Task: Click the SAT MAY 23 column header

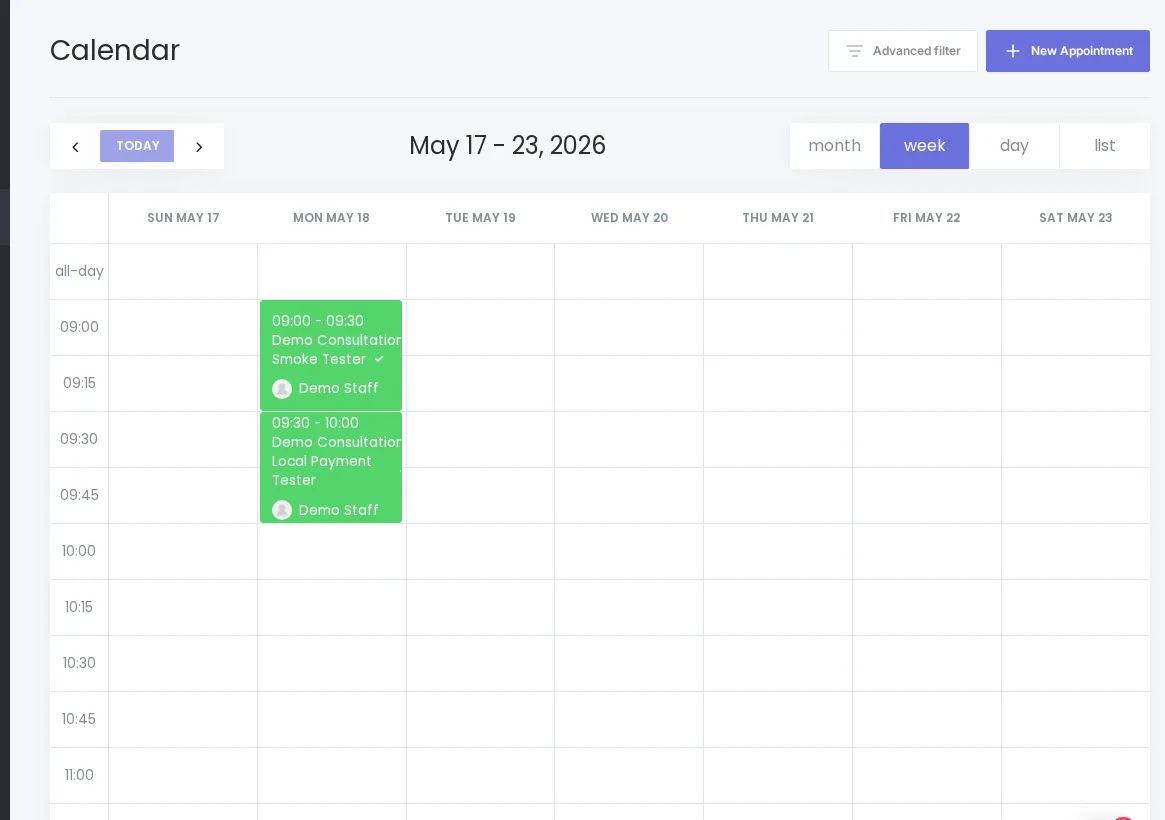Action: (x=1075, y=218)
